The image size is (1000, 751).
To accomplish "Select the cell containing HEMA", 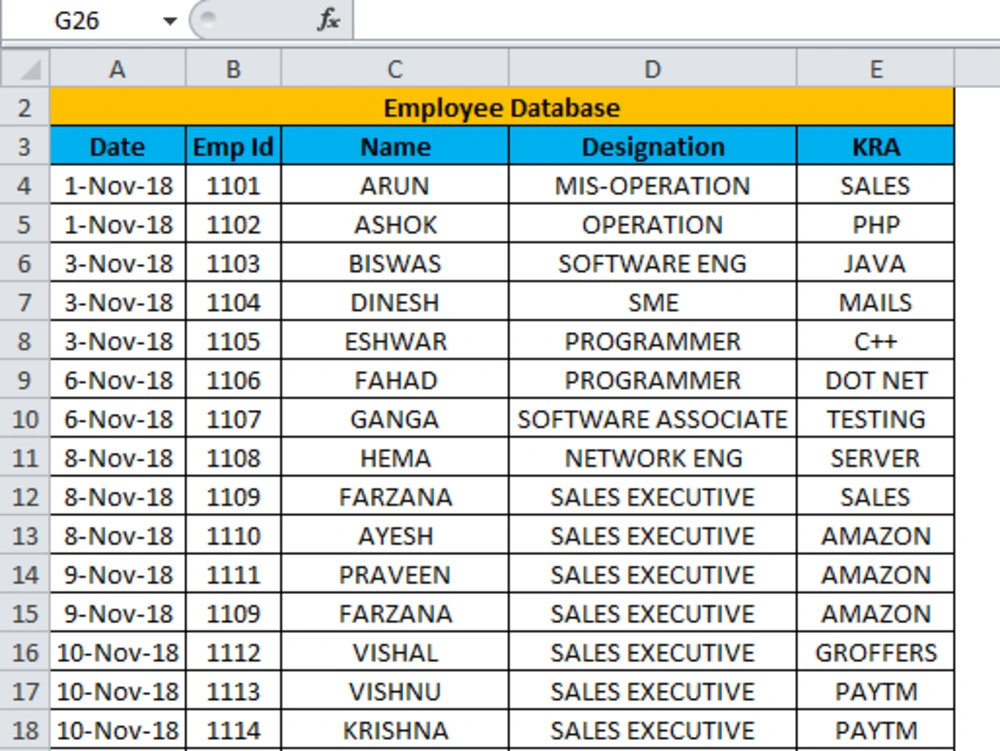I will pos(395,458).
